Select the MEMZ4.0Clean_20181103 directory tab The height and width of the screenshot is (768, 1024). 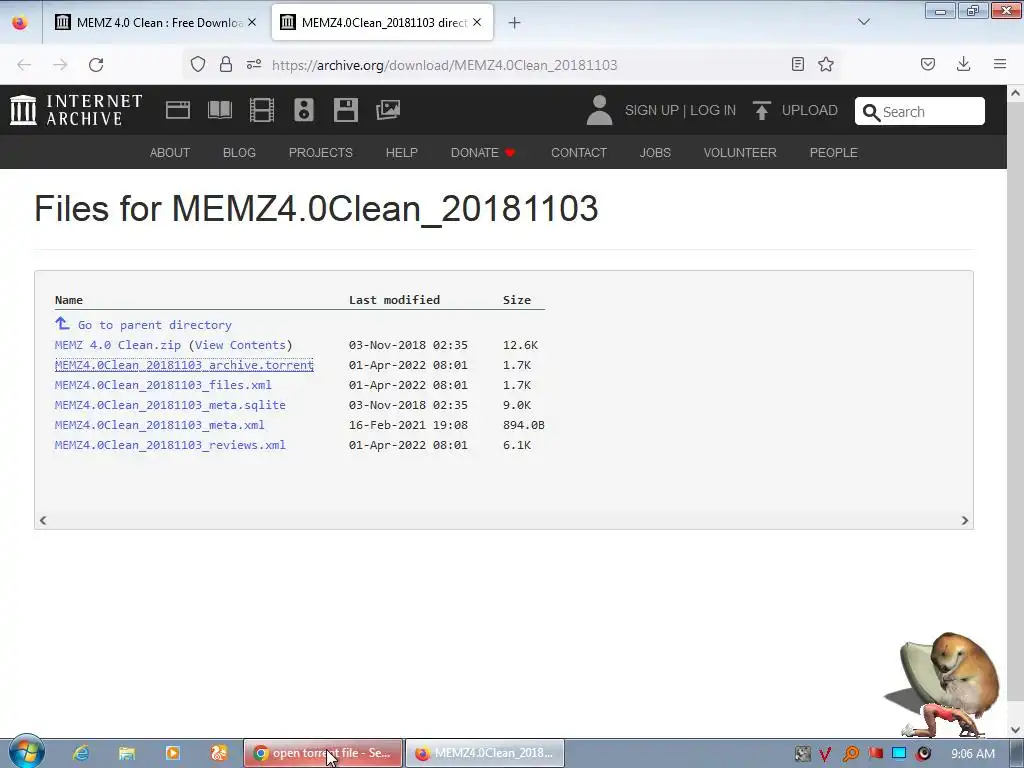[383, 22]
